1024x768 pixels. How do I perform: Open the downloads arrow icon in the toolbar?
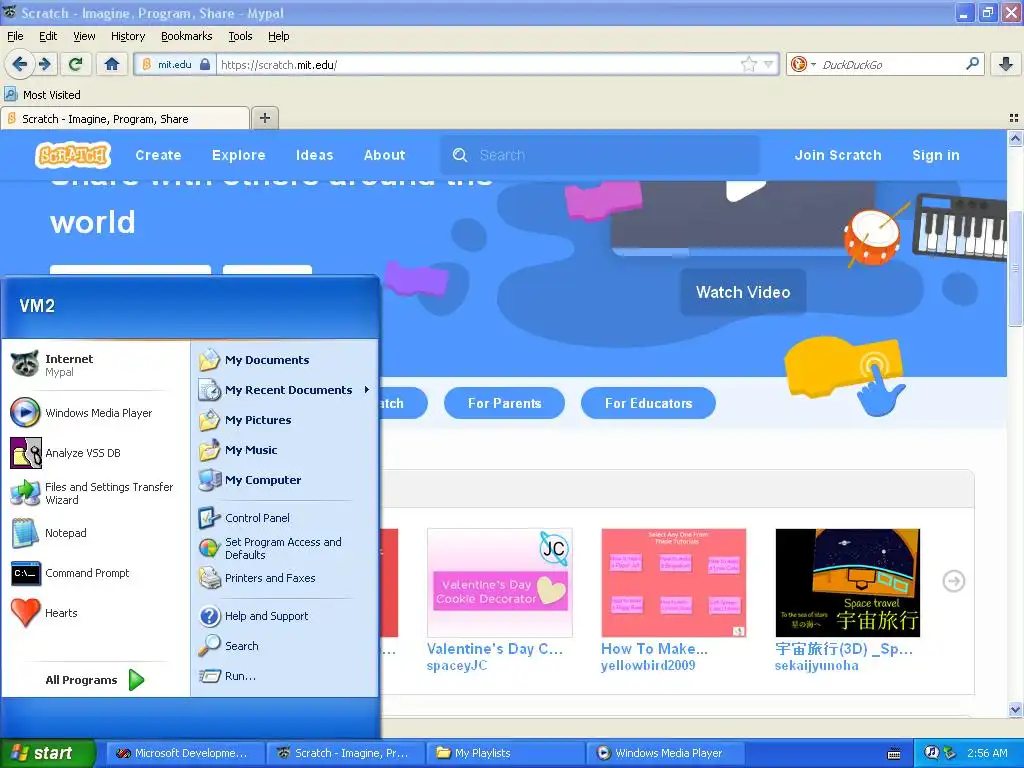[x=1006, y=64]
